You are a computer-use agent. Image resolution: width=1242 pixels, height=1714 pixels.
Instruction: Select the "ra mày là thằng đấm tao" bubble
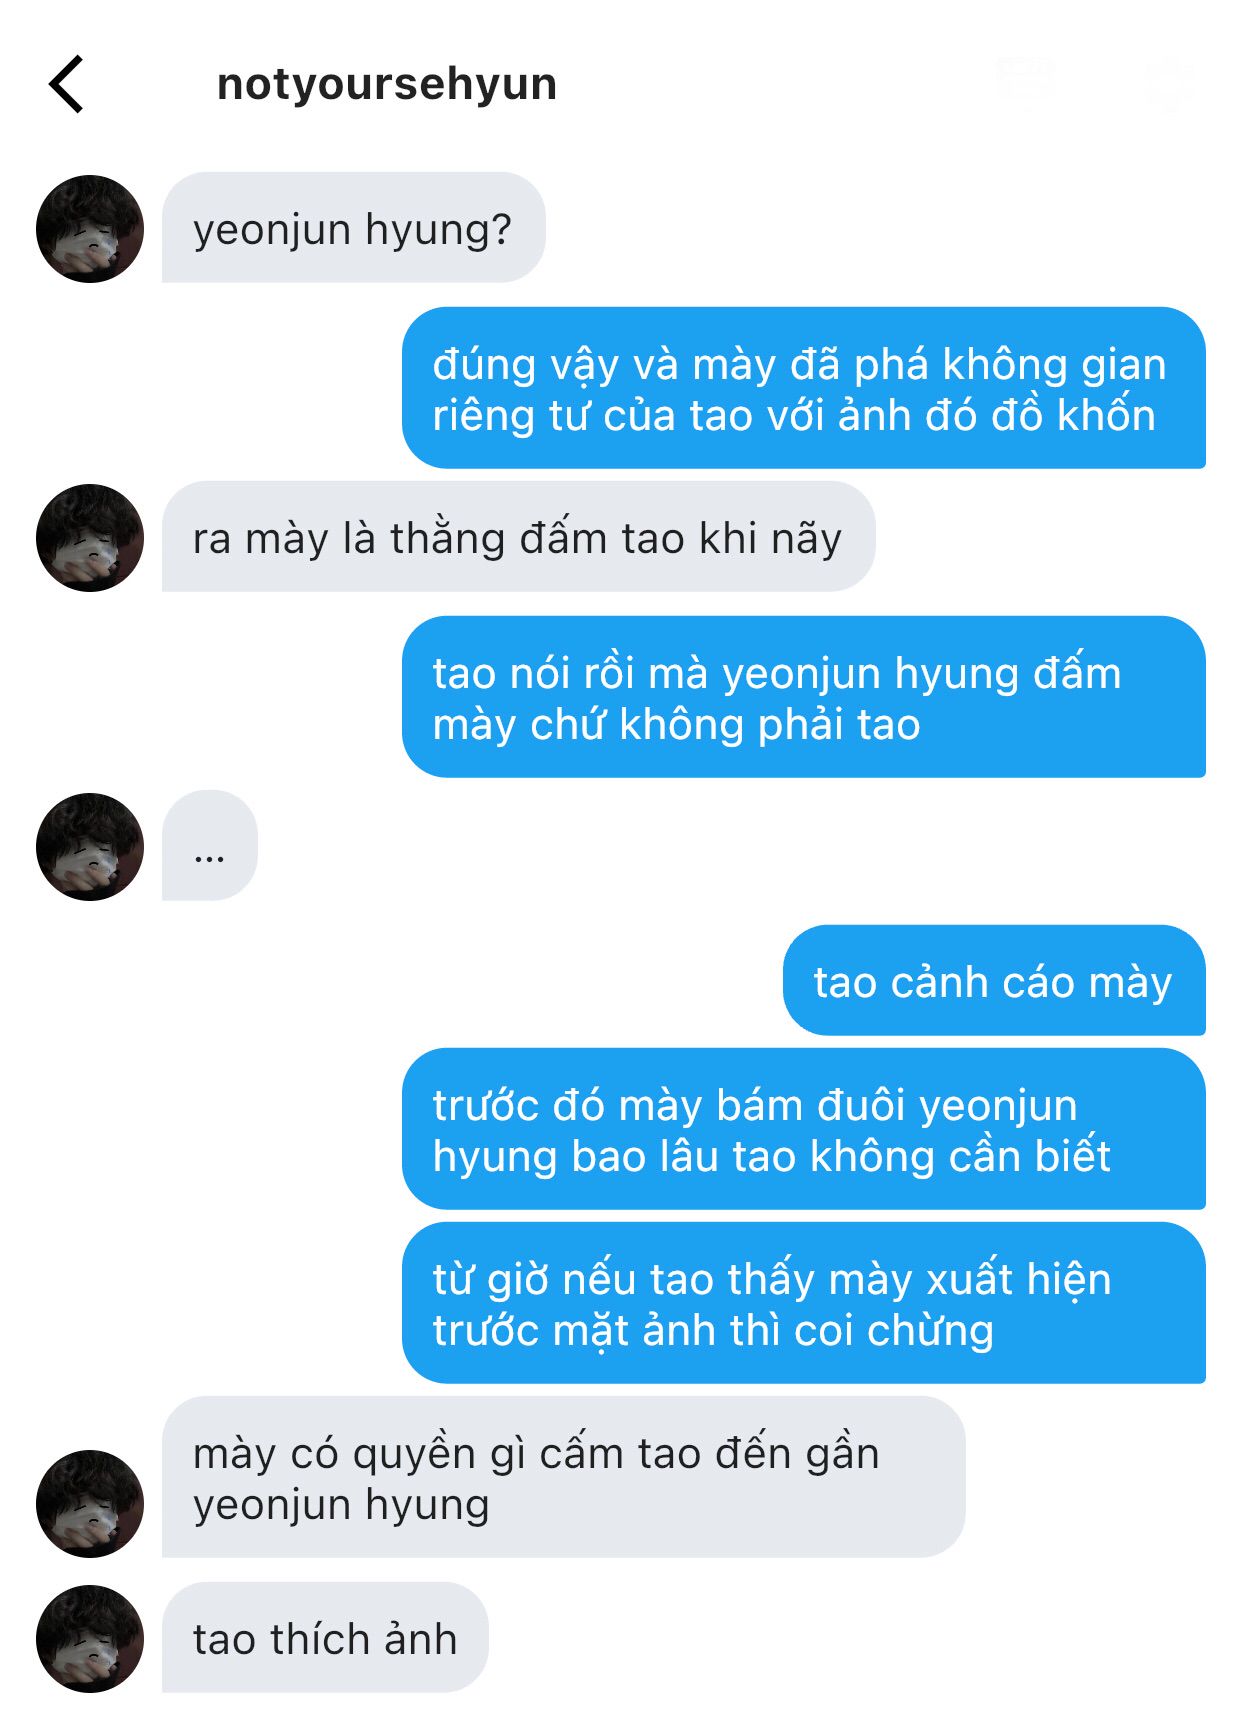click(x=518, y=537)
